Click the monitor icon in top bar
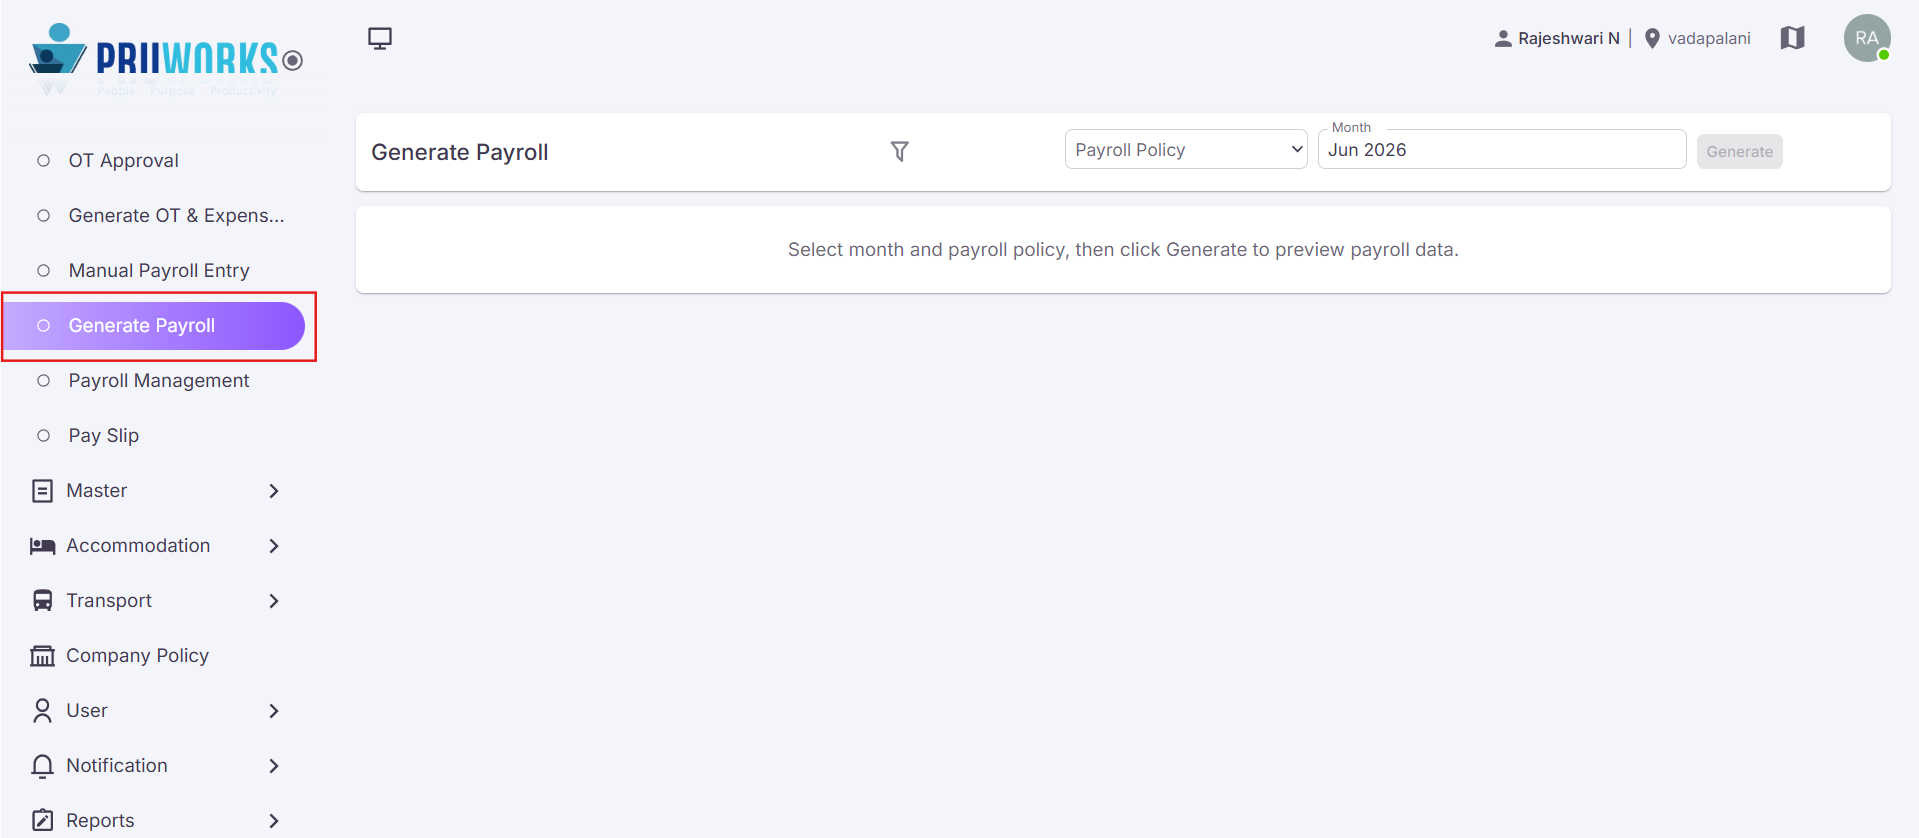The image size is (1919, 838). (x=379, y=39)
